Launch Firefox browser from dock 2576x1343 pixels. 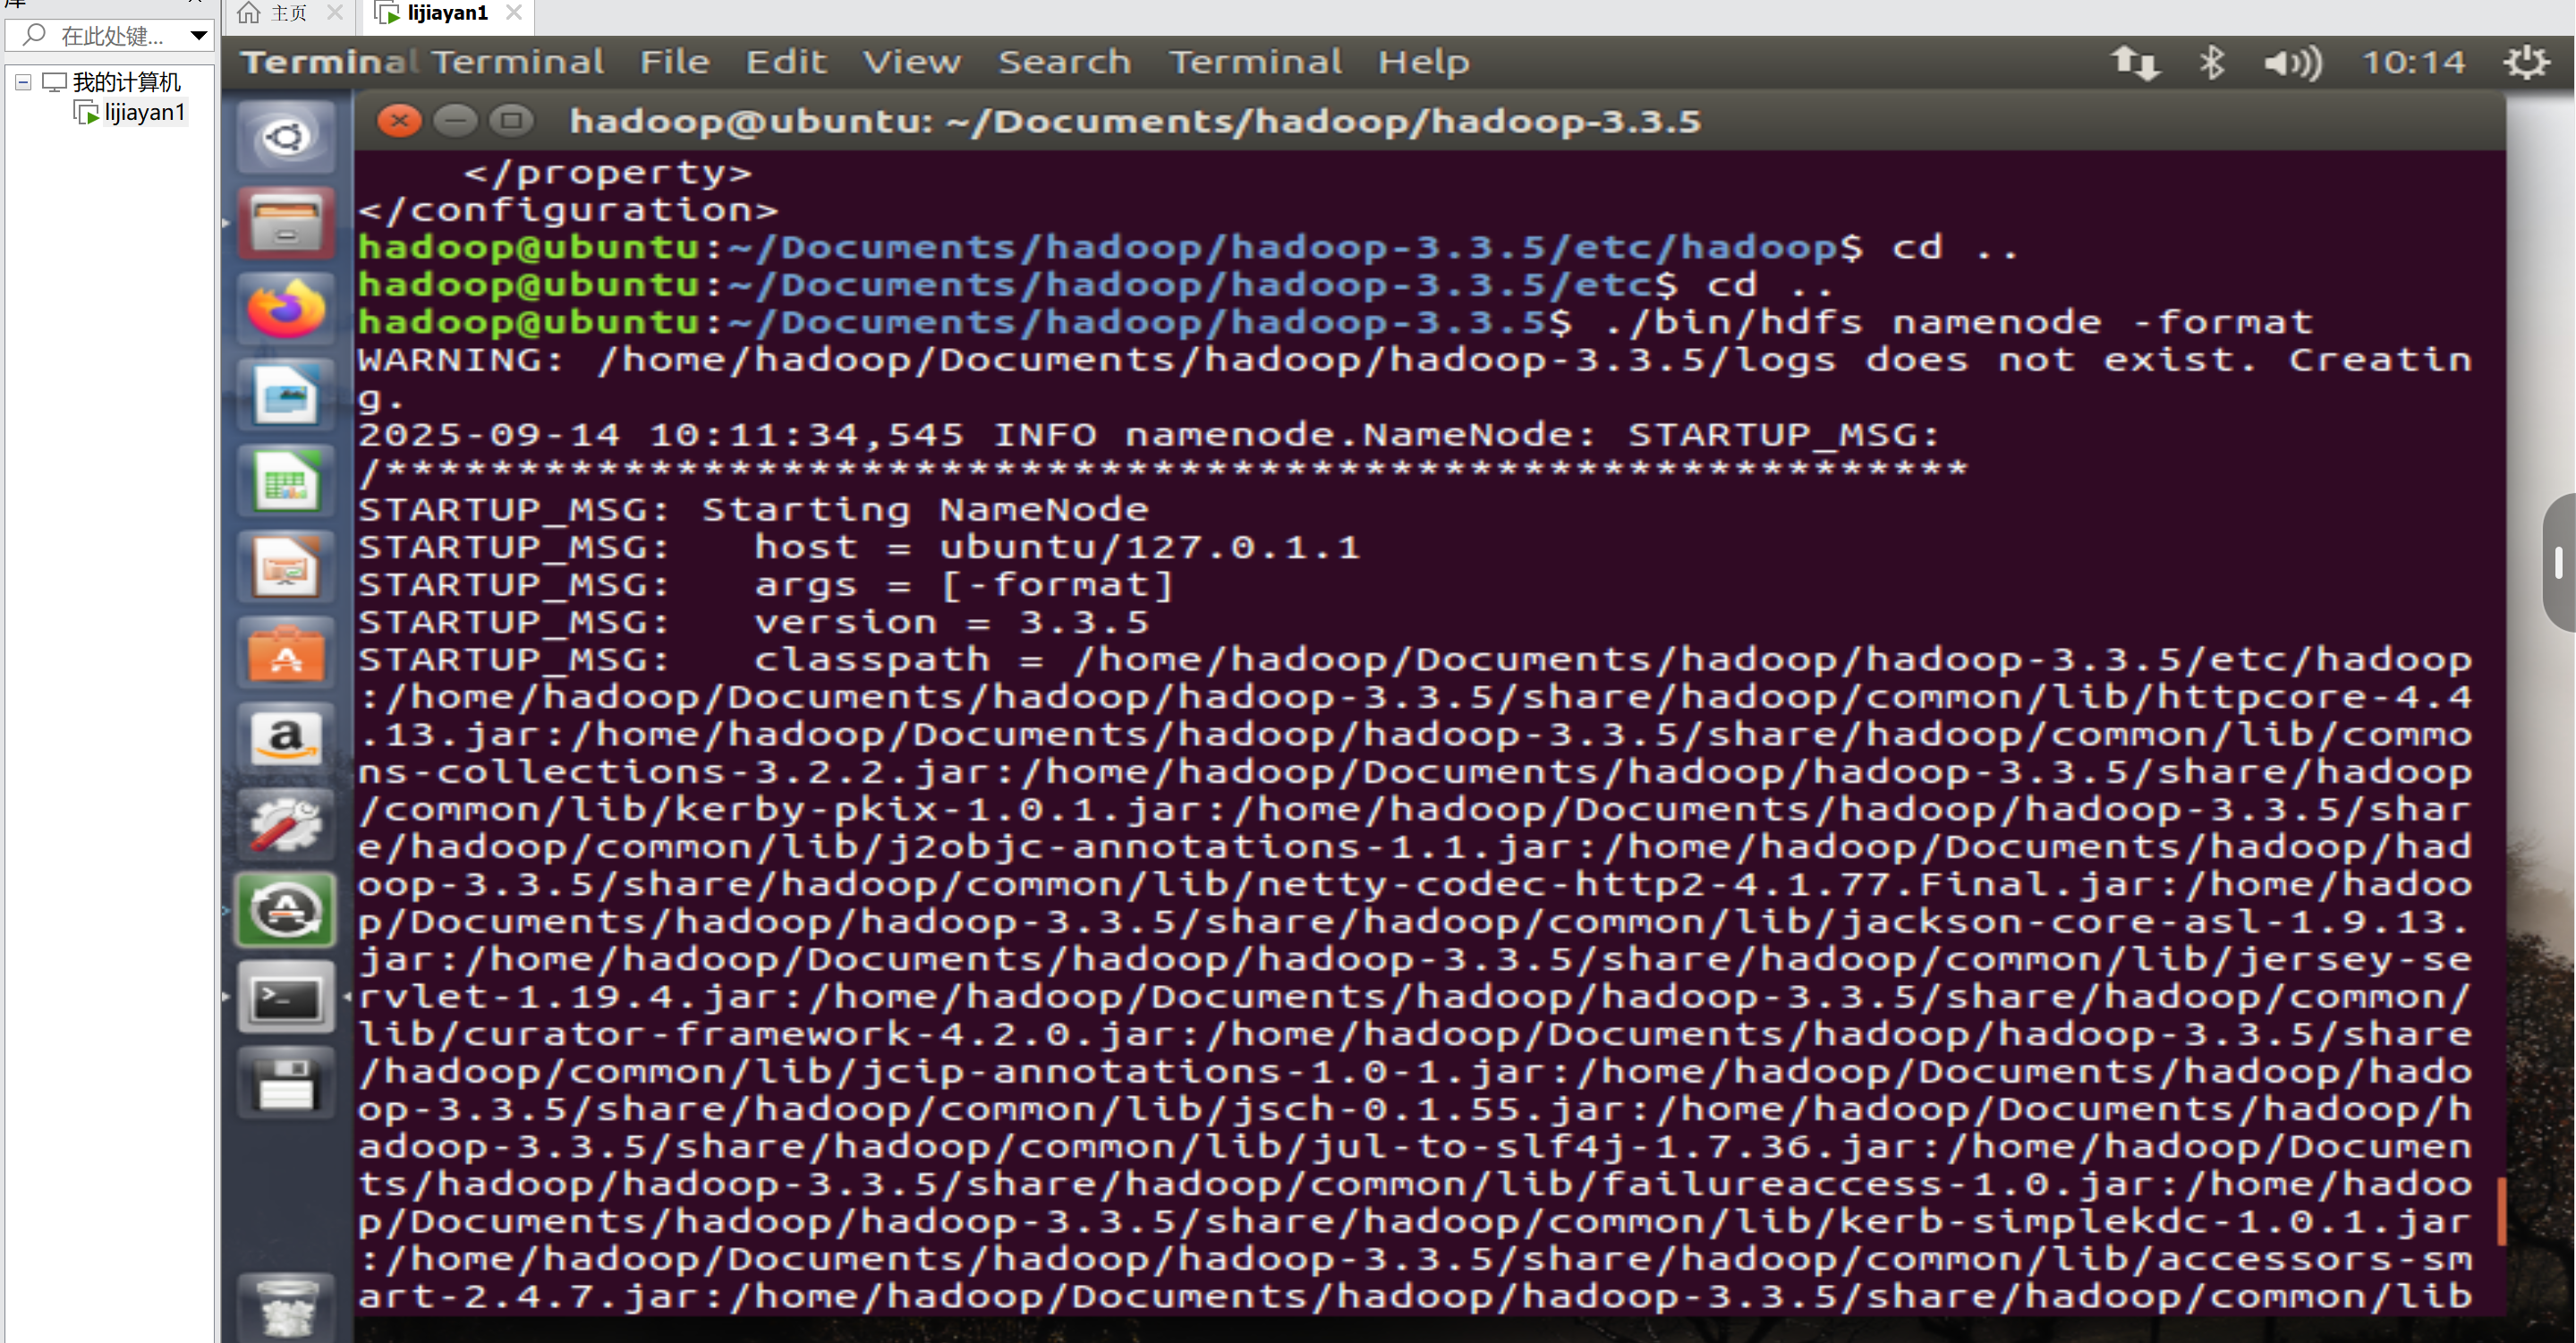(286, 309)
